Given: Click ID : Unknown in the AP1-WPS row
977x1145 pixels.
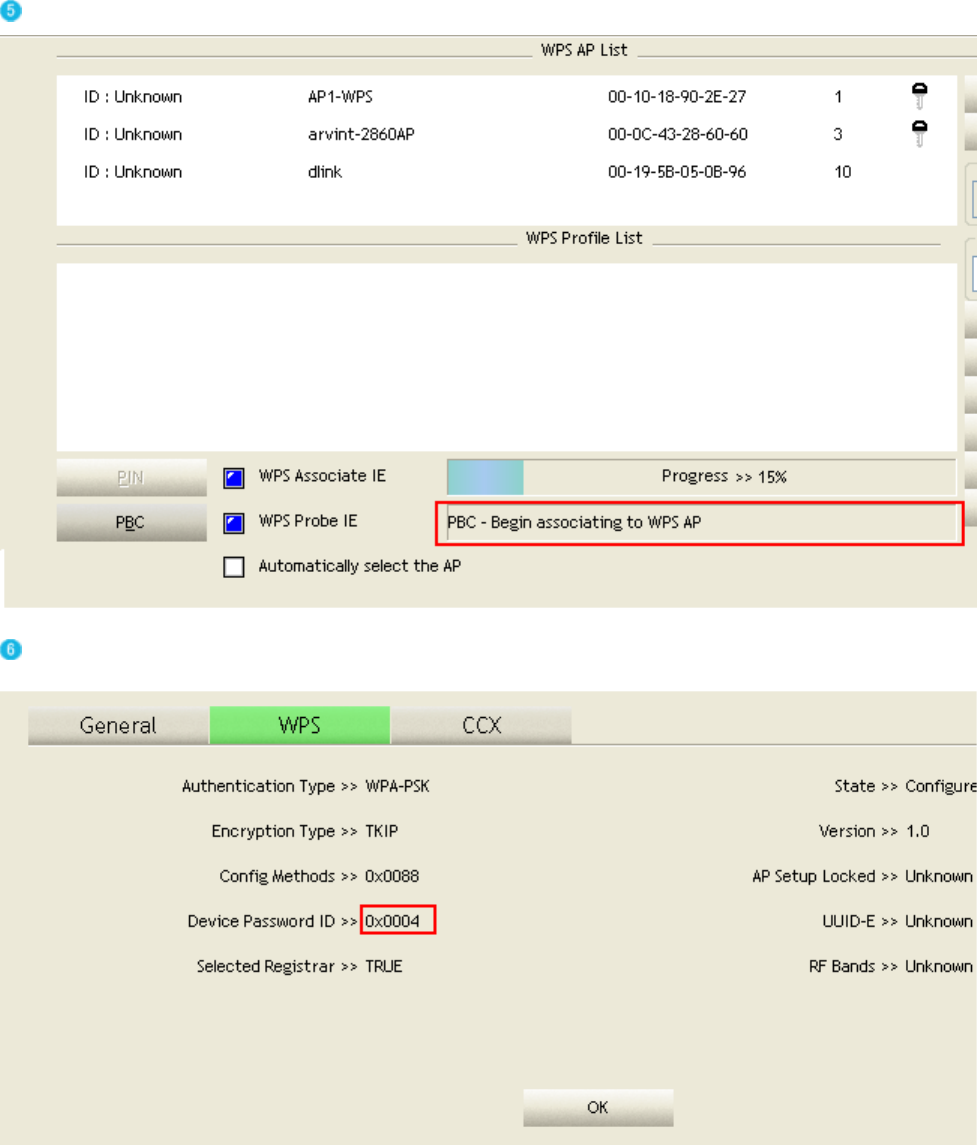Looking at the screenshot, I should pyautogui.click(x=133, y=96).
